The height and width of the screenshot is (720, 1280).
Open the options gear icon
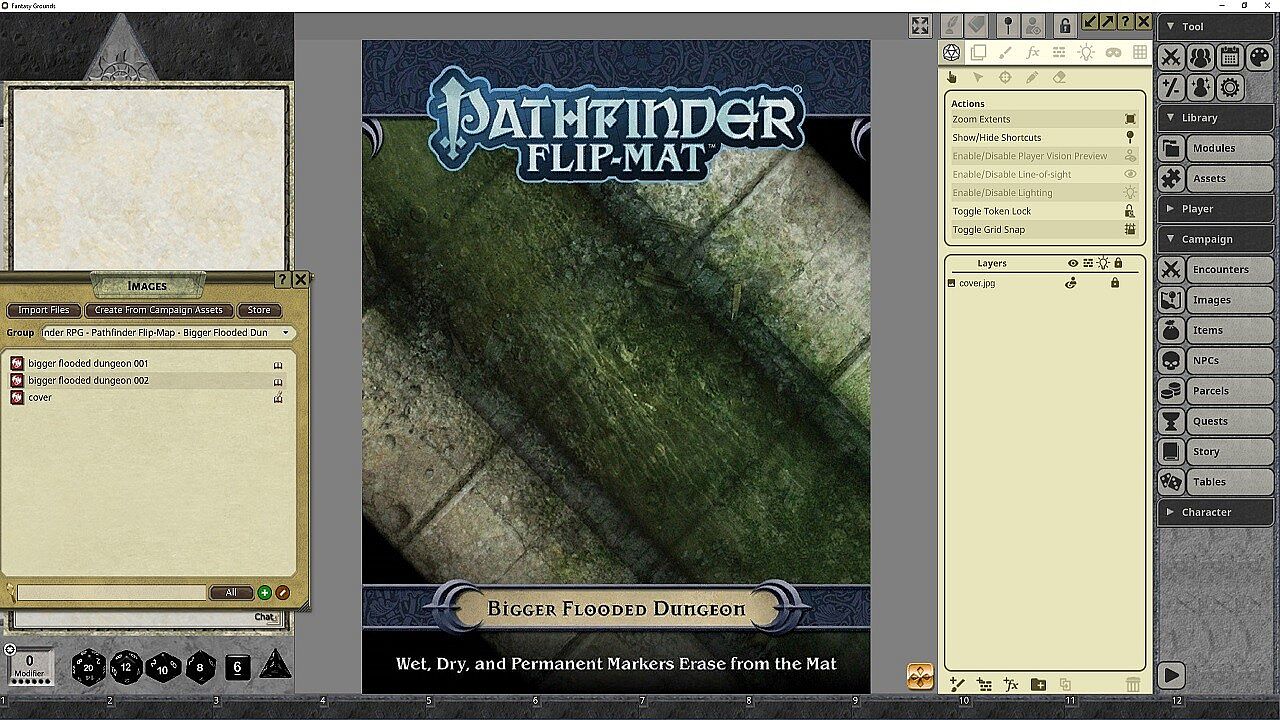[1230, 87]
